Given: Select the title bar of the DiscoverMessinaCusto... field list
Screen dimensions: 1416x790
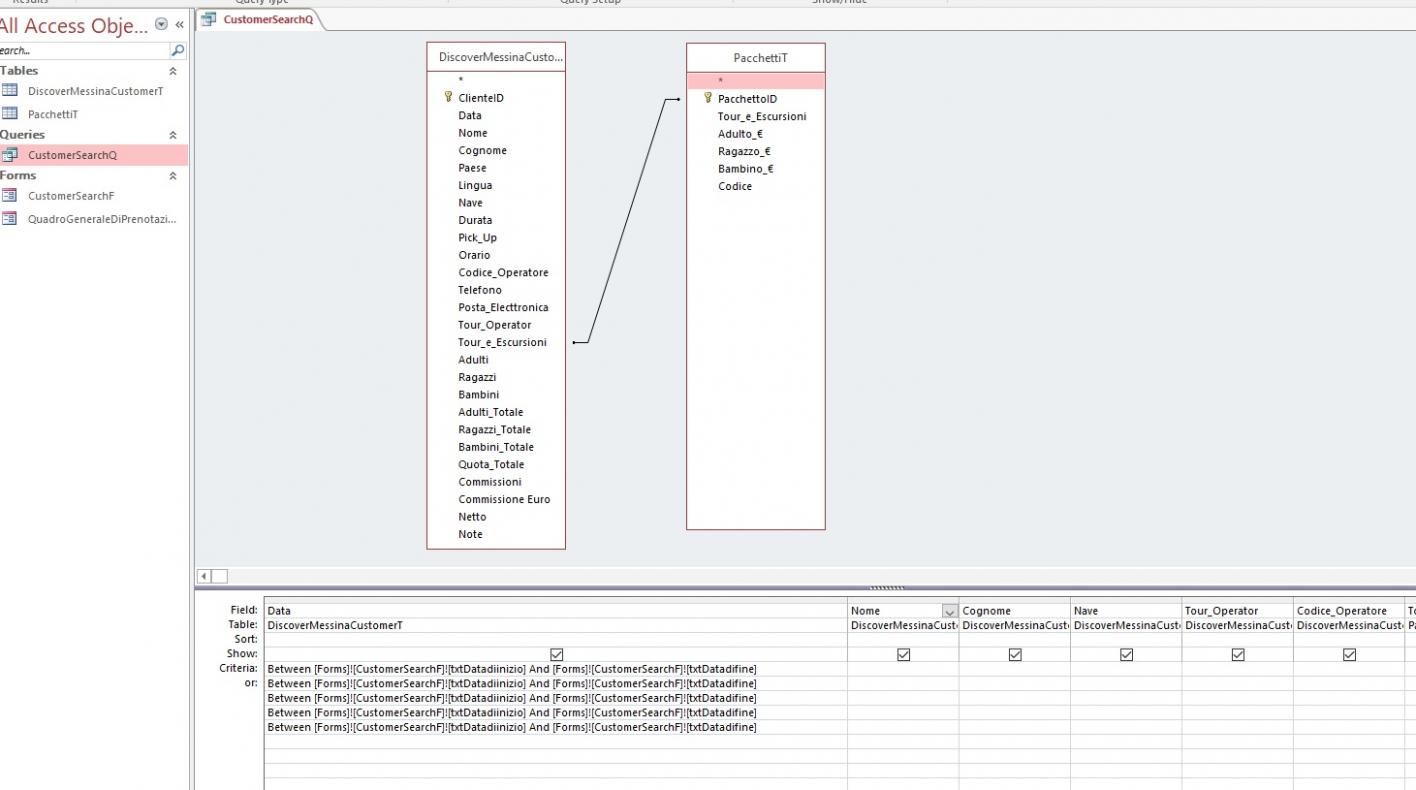Looking at the screenshot, I should 496,57.
